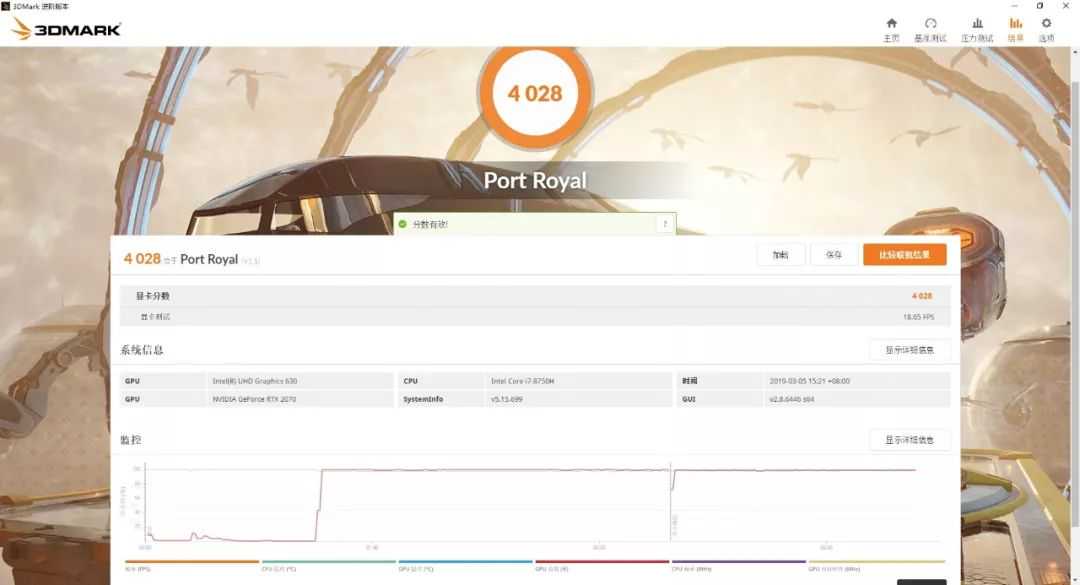Click the vertical marker on monitoring chart

coord(670,505)
